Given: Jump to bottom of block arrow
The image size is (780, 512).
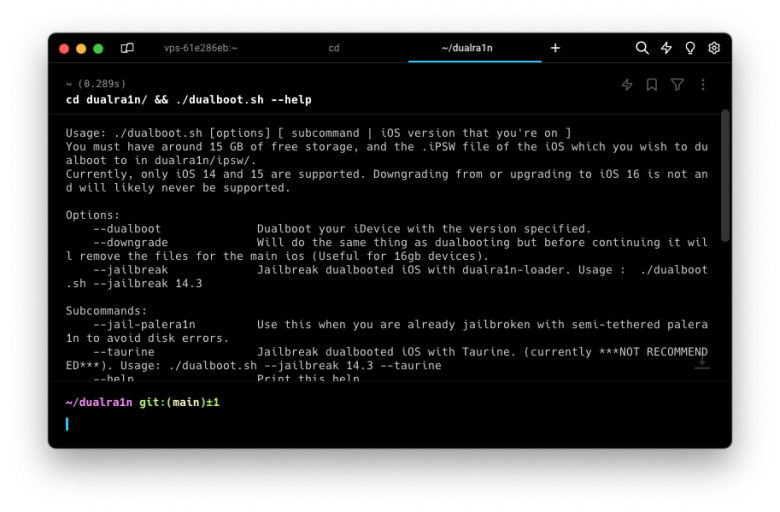Looking at the screenshot, I should click(x=701, y=363).
